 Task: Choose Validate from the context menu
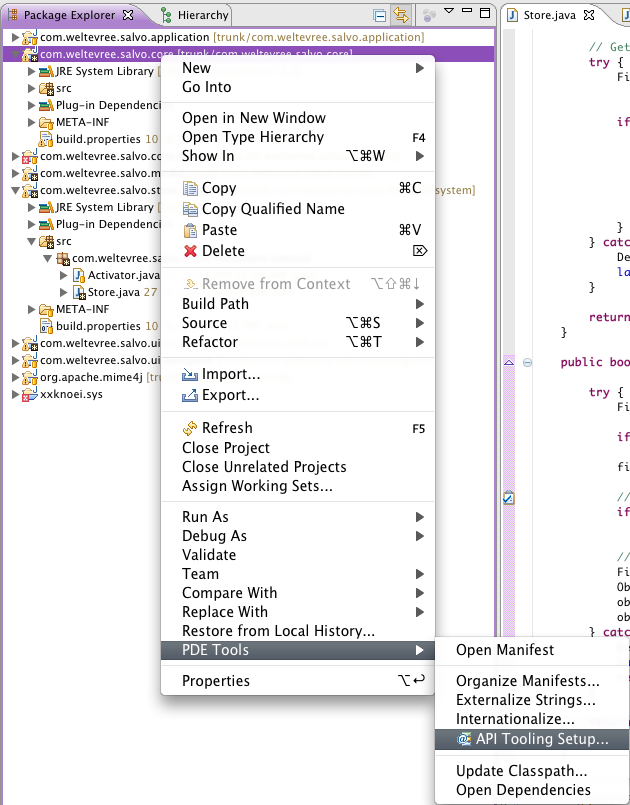[x=298, y=555]
